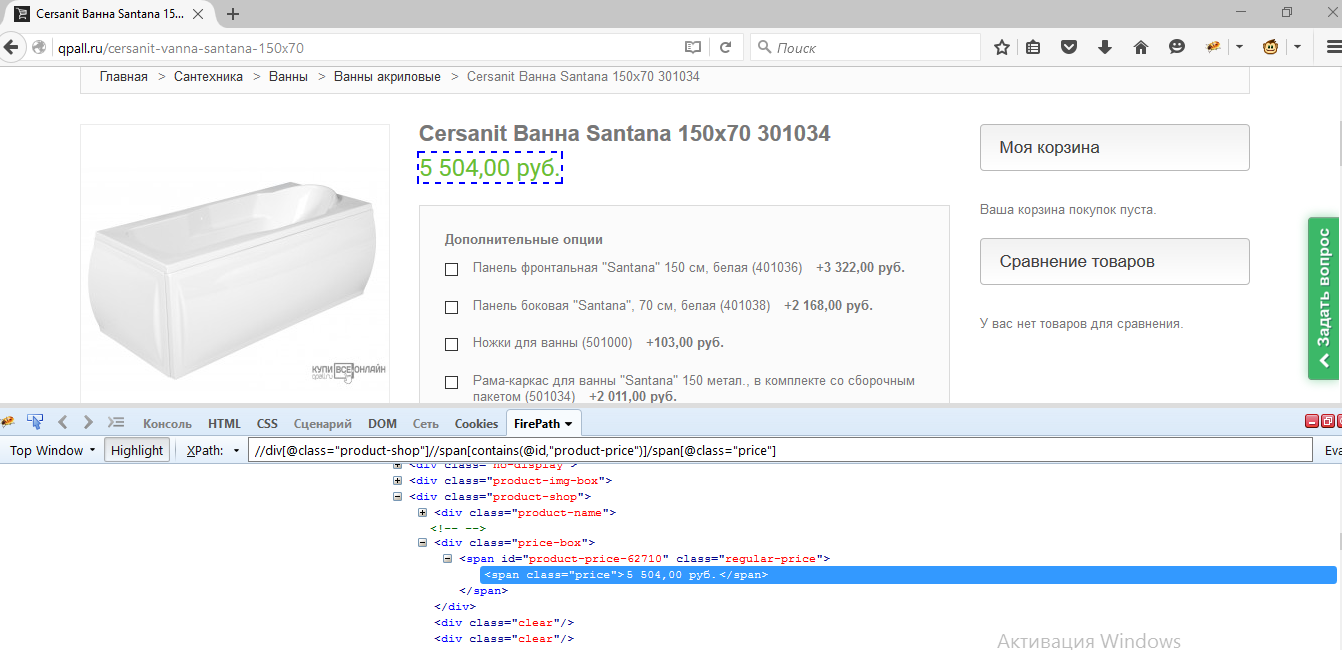Open the Pocket icon in the toolbar
The height and width of the screenshot is (650, 1342).
pos(1069,47)
